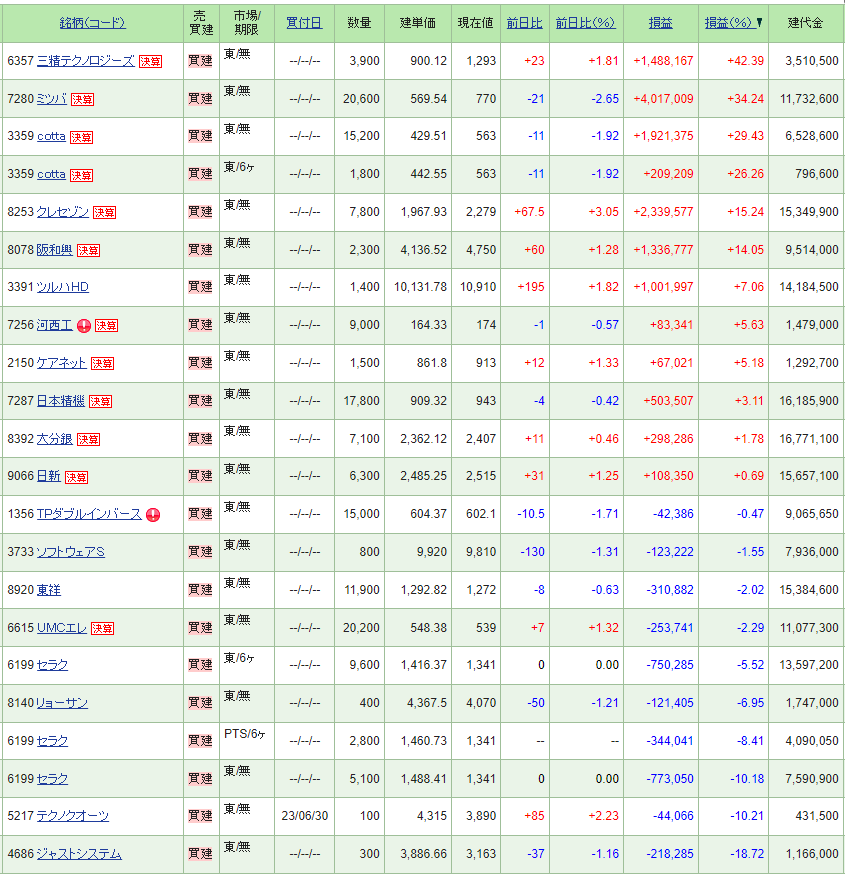This screenshot has width=845, height=886.
Task: Open the ジャストシステム stock link
Action: (x=79, y=854)
